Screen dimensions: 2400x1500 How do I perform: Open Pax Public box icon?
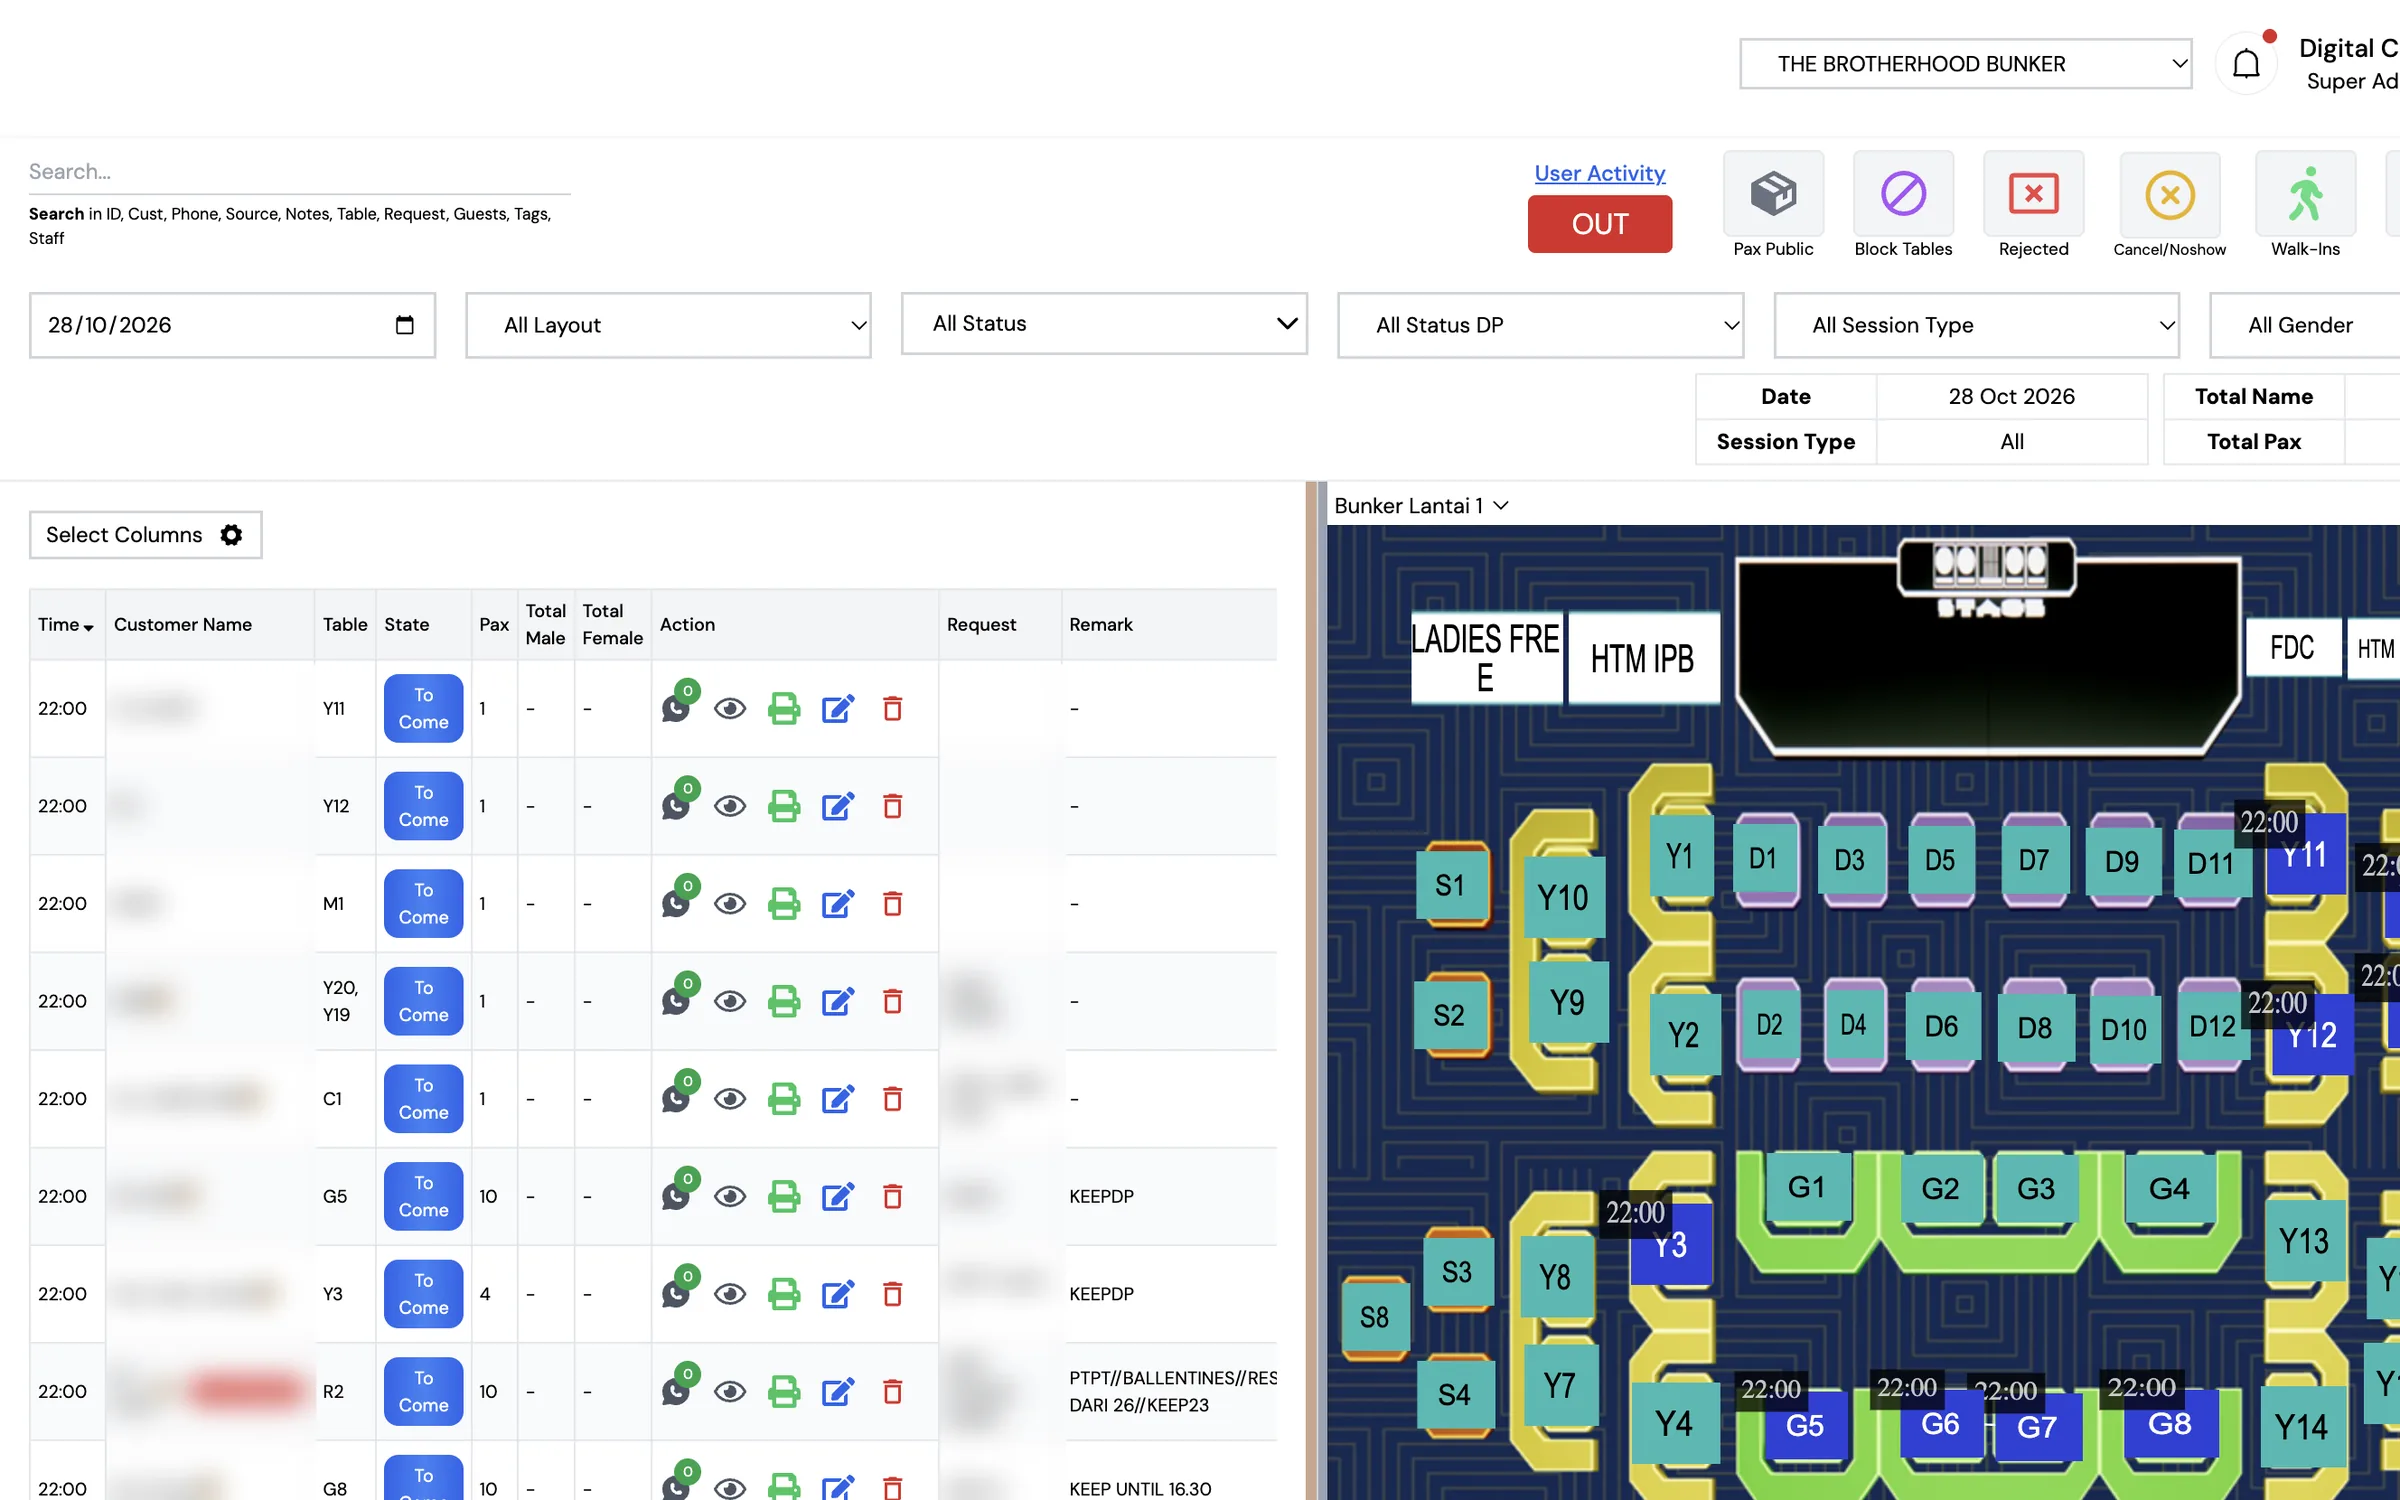[1773, 194]
